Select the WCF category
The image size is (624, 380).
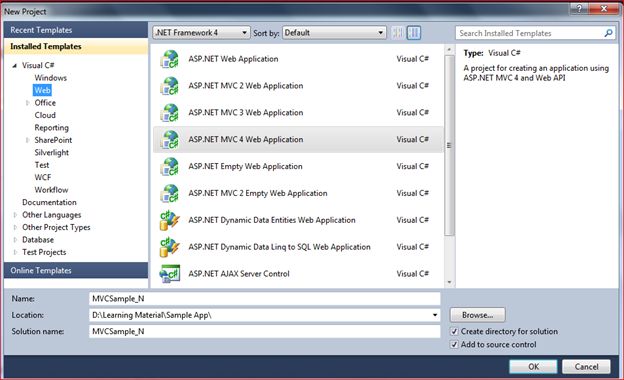(x=43, y=177)
